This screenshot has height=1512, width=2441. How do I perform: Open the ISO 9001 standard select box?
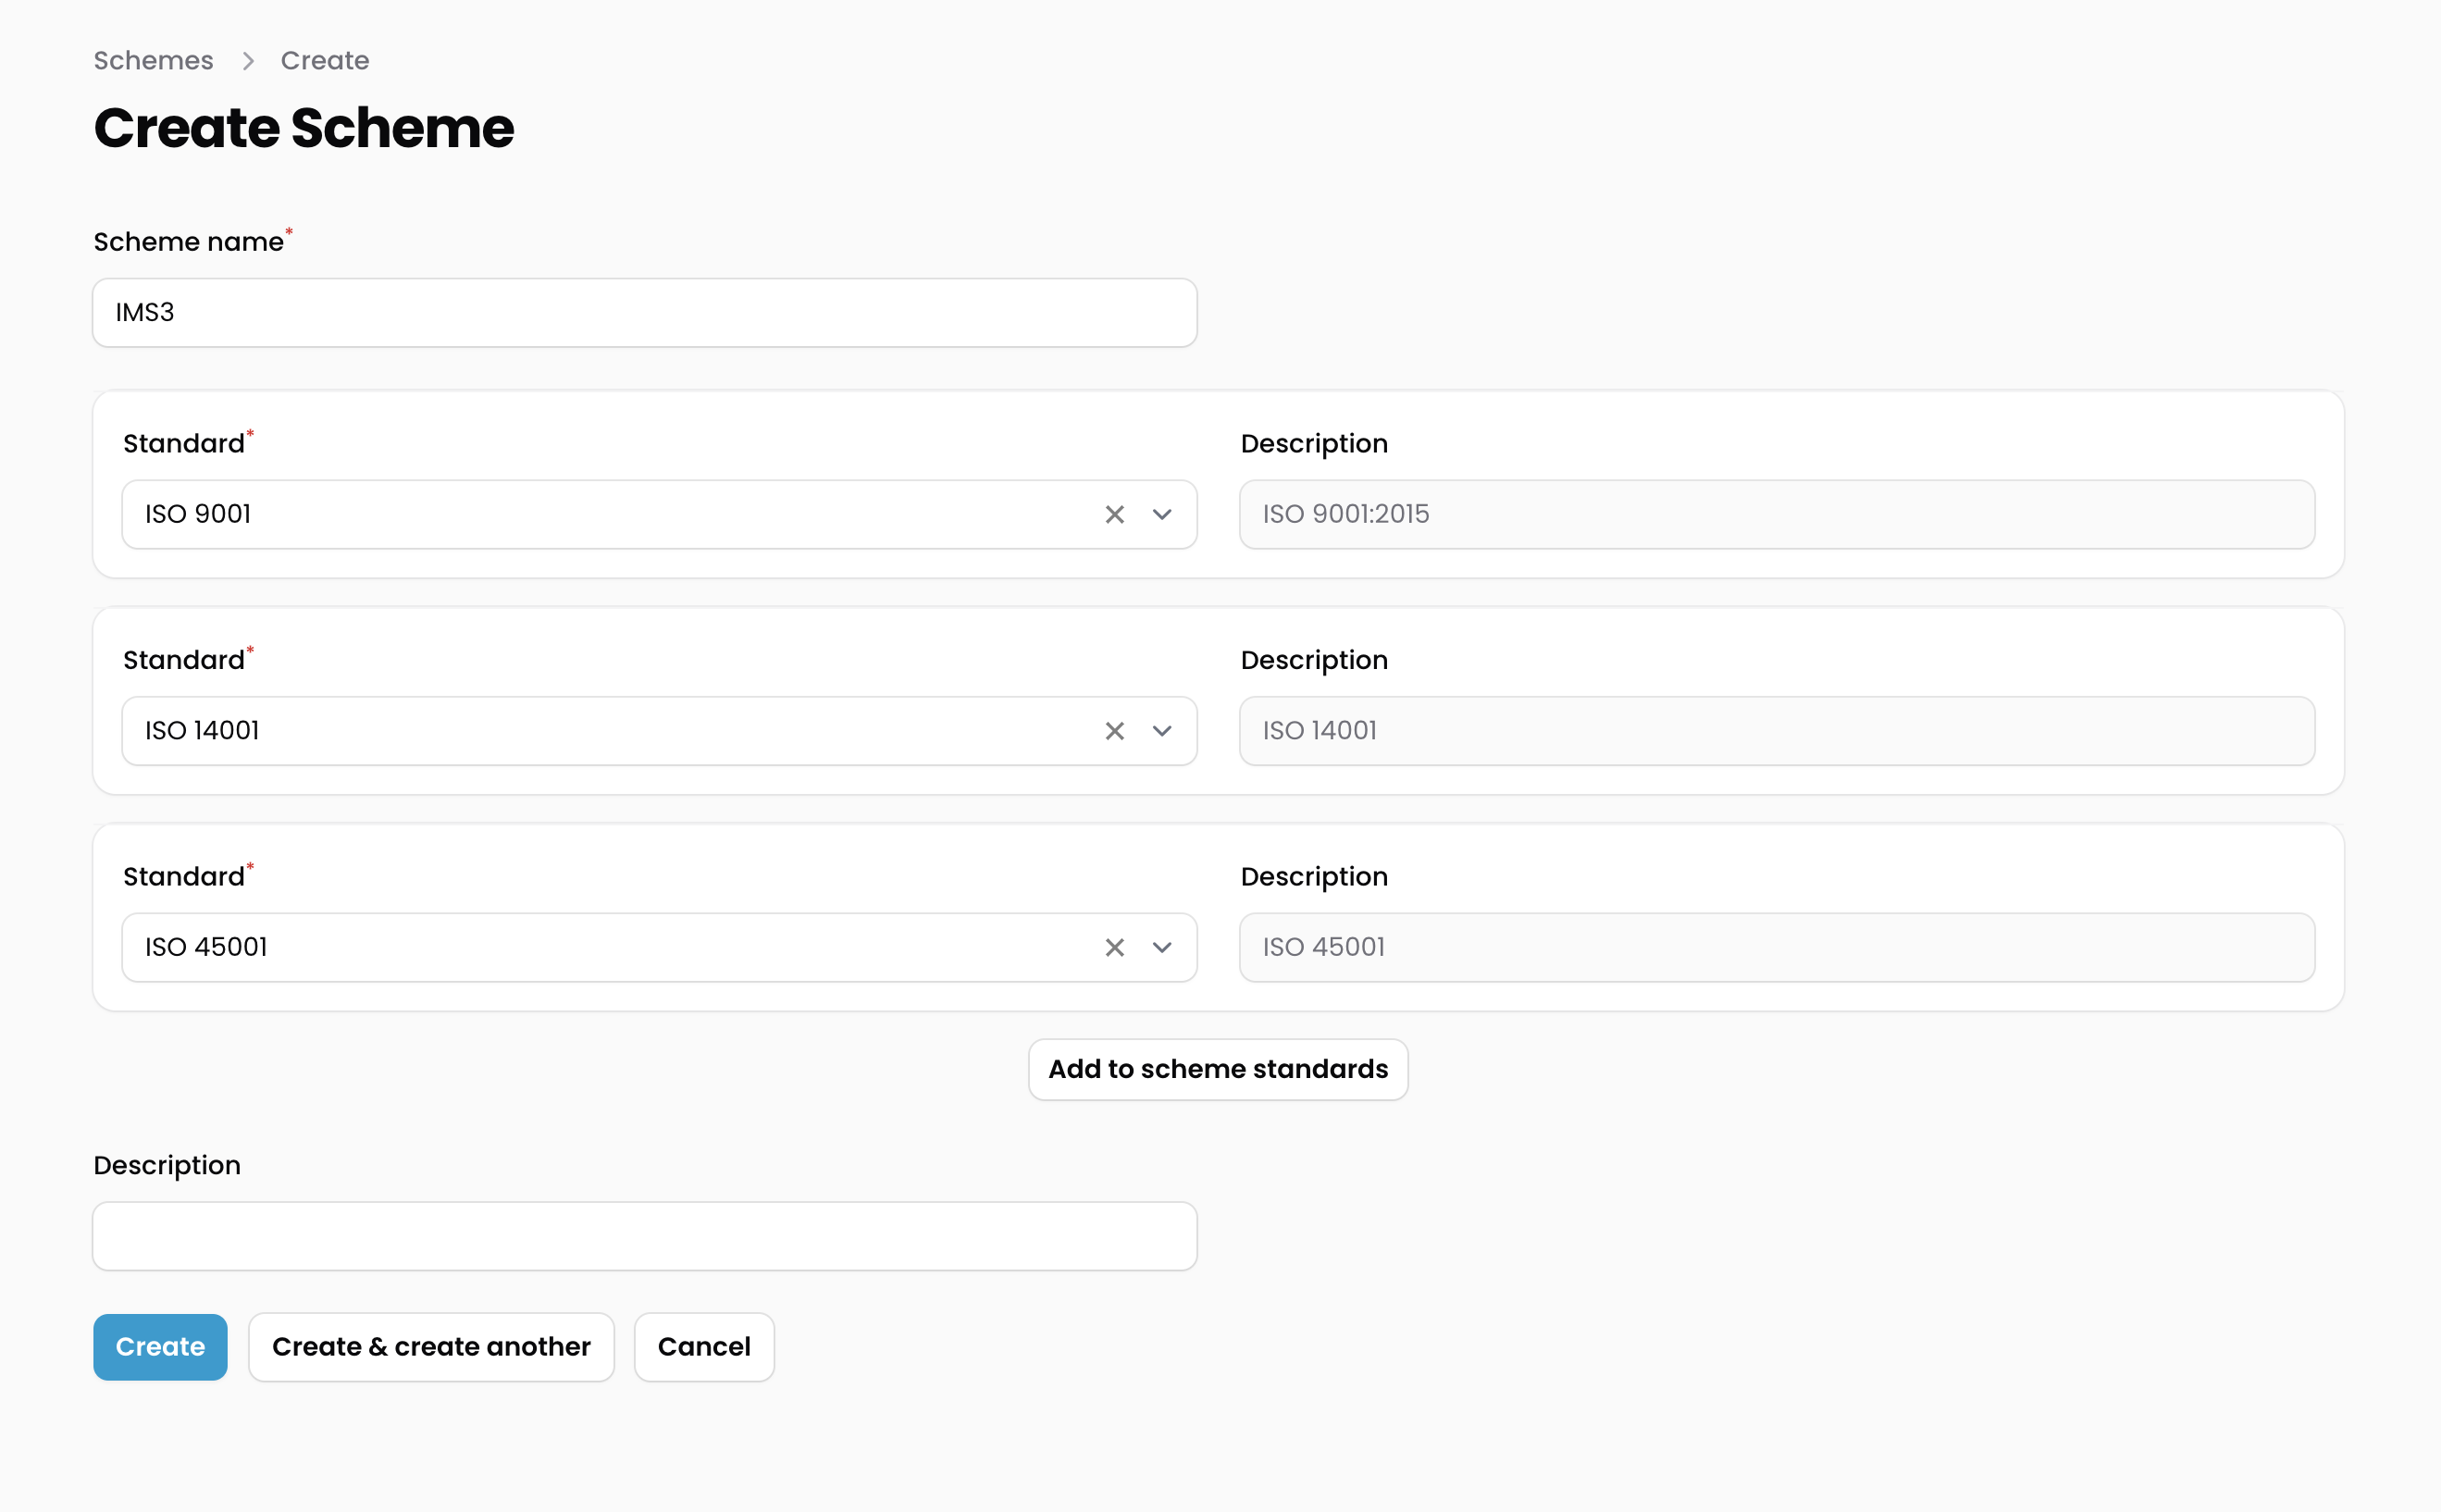[x=600, y=514]
